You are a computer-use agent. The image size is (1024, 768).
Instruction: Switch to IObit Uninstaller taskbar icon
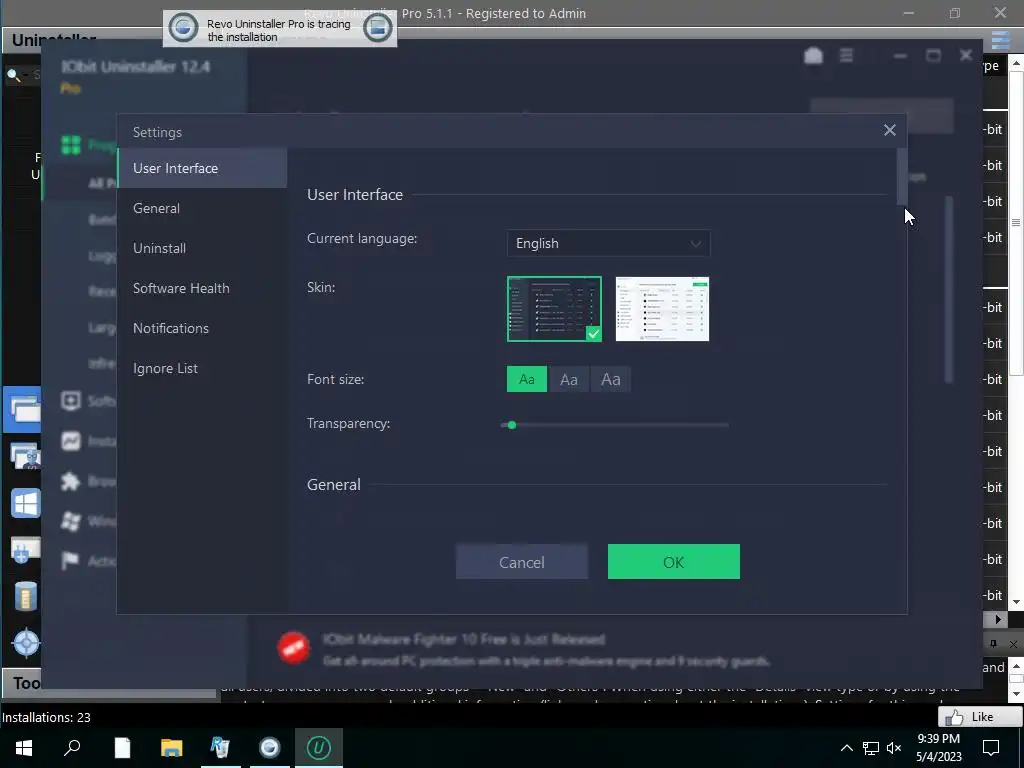(319, 748)
